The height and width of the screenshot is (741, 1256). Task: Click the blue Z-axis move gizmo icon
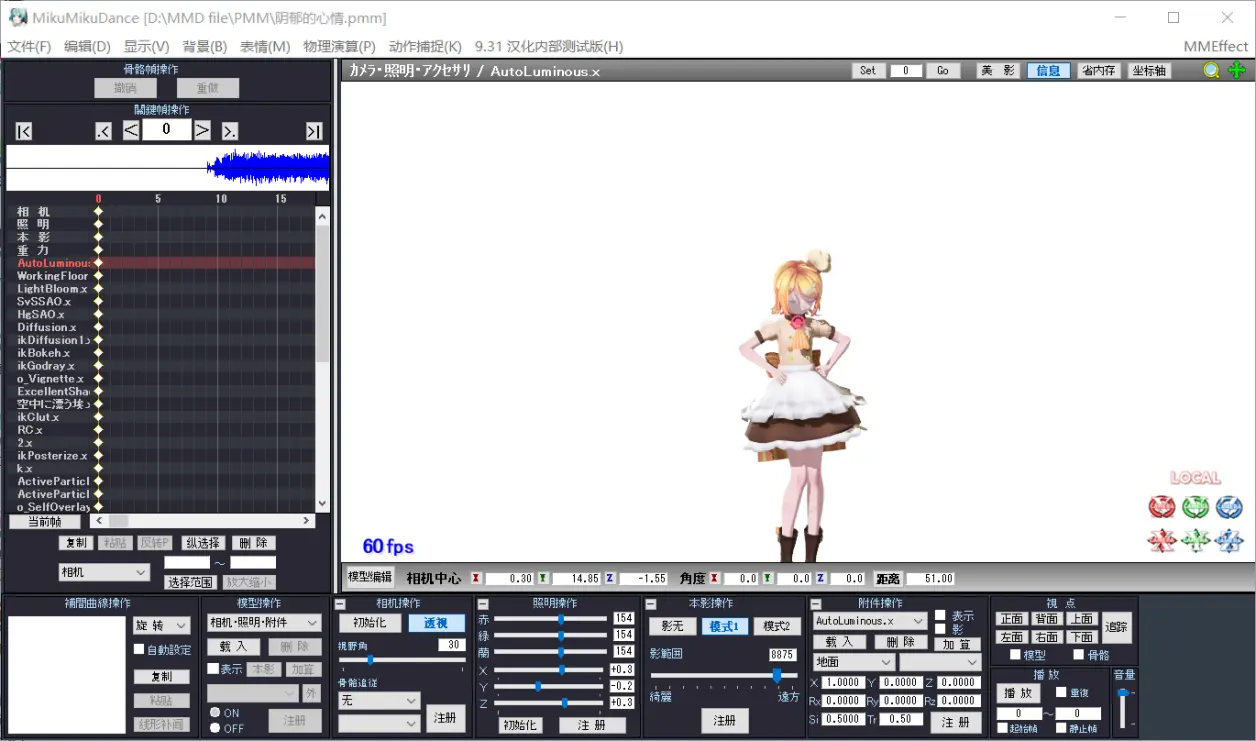tap(1229, 541)
